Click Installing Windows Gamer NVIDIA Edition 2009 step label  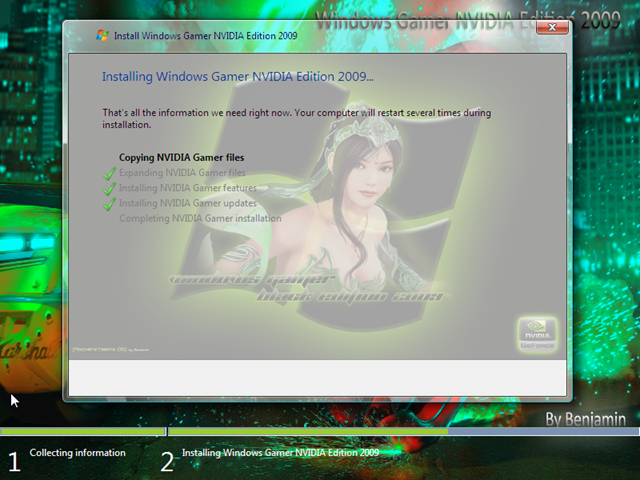pyautogui.click(x=280, y=453)
